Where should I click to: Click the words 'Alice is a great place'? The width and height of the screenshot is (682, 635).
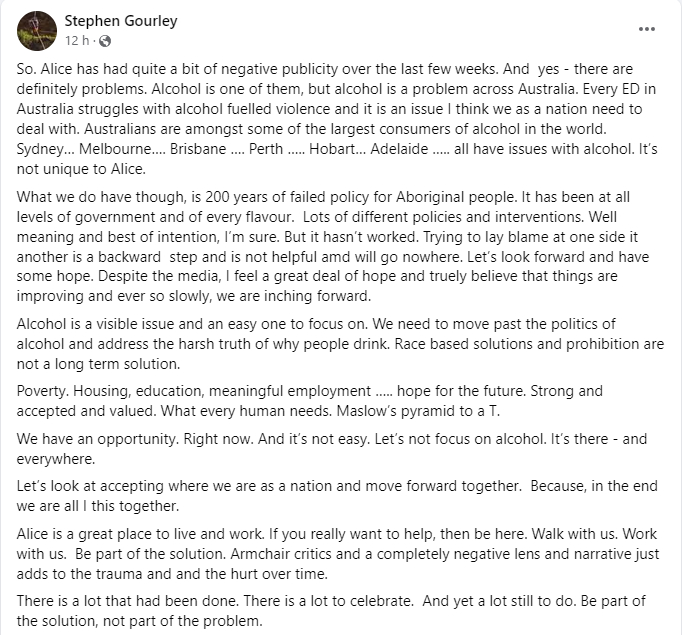(85, 534)
